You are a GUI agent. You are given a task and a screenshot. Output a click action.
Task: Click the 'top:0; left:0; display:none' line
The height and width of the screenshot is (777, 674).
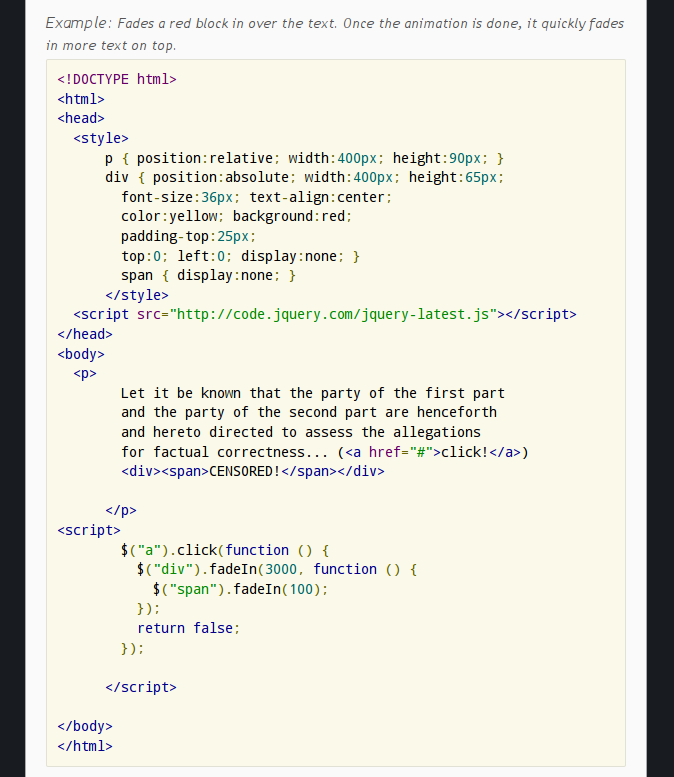tap(240, 256)
